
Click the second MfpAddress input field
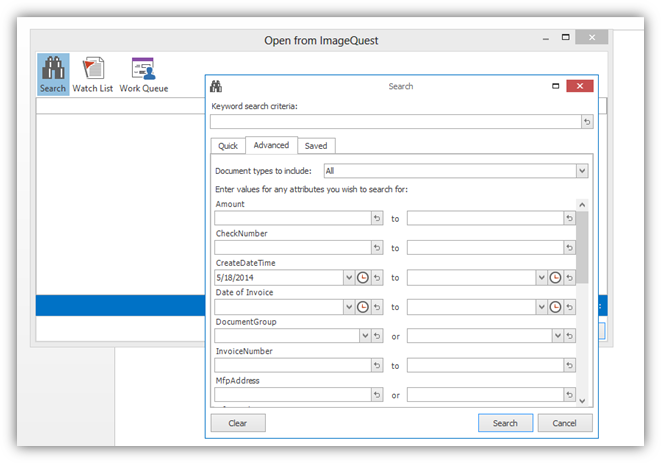coord(486,395)
